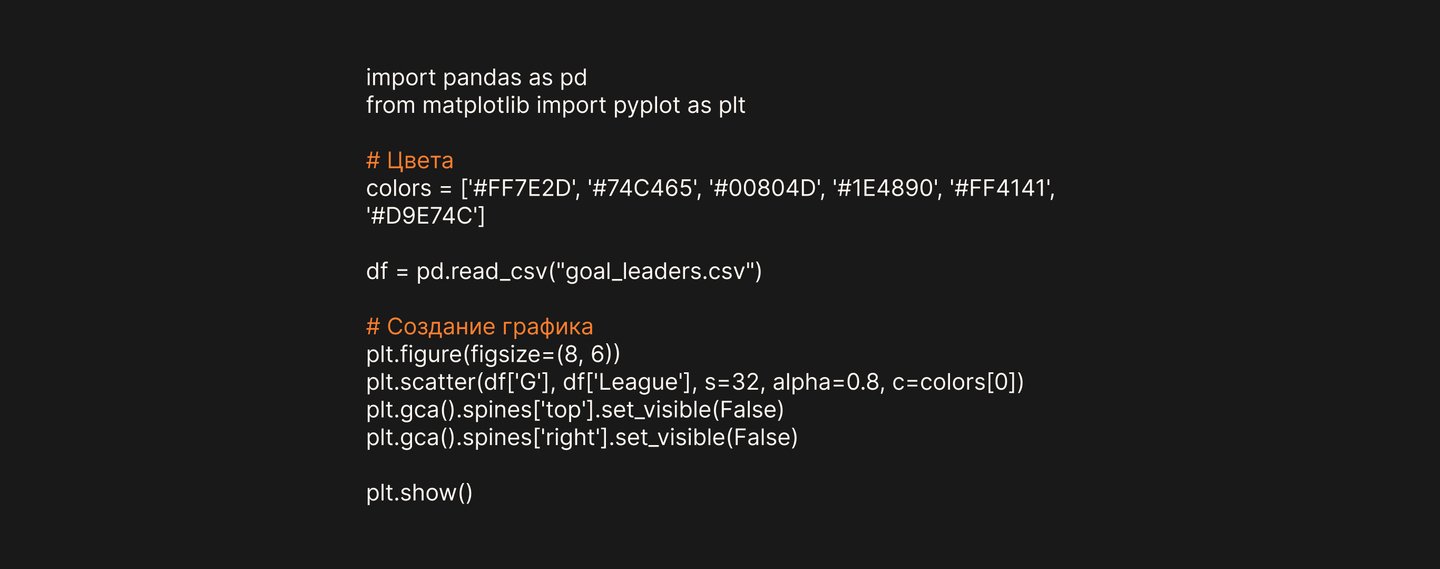
Task: Click the '#74C465' color code
Action: (x=647, y=188)
